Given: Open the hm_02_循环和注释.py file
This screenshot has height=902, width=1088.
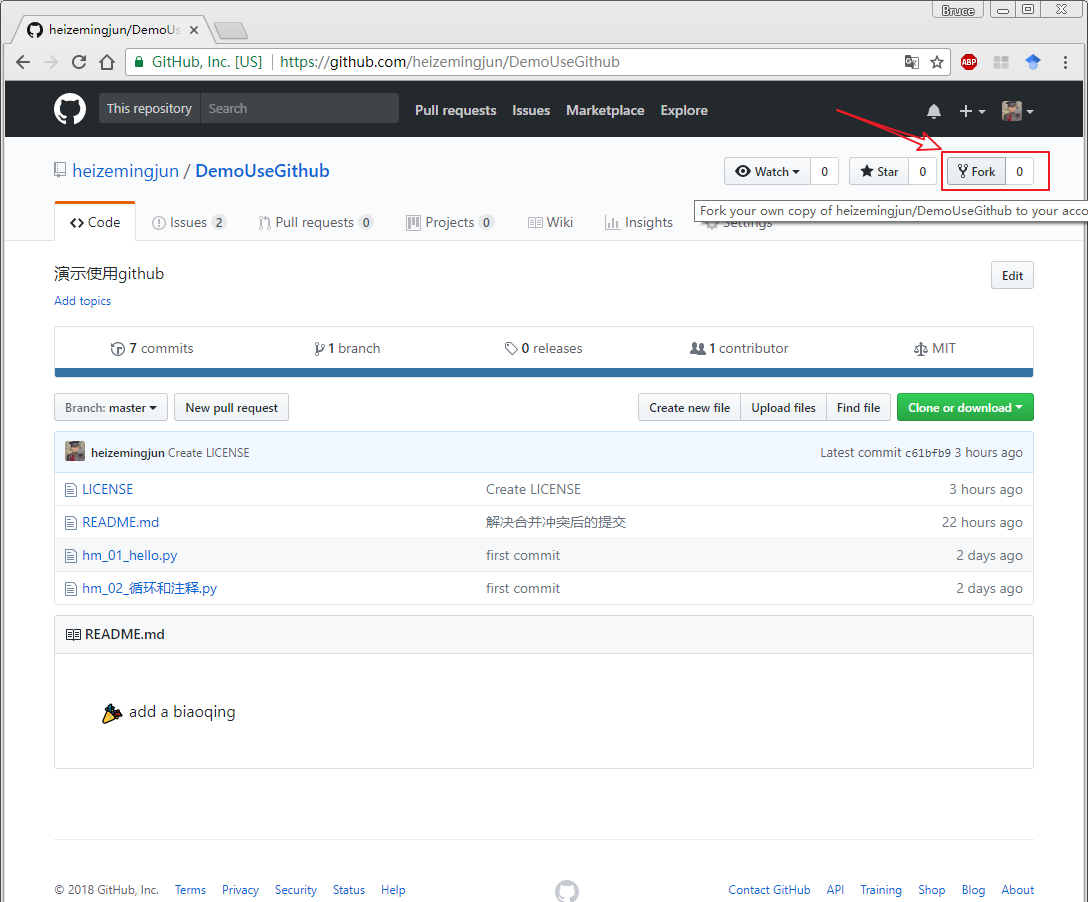Looking at the screenshot, I should tap(150, 588).
